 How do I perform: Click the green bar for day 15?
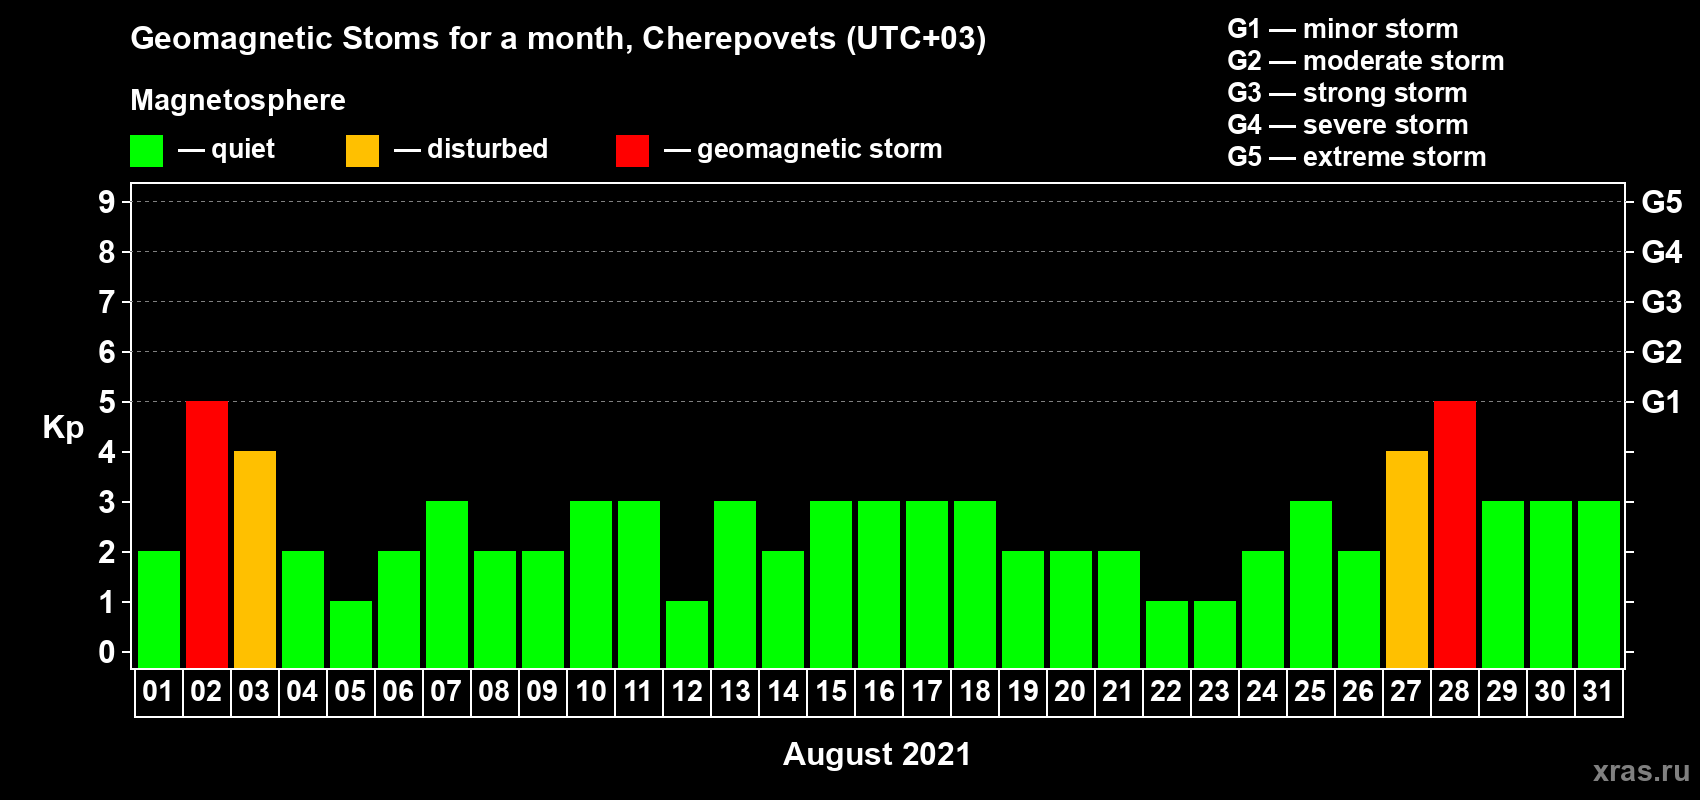(x=831, y=584)
